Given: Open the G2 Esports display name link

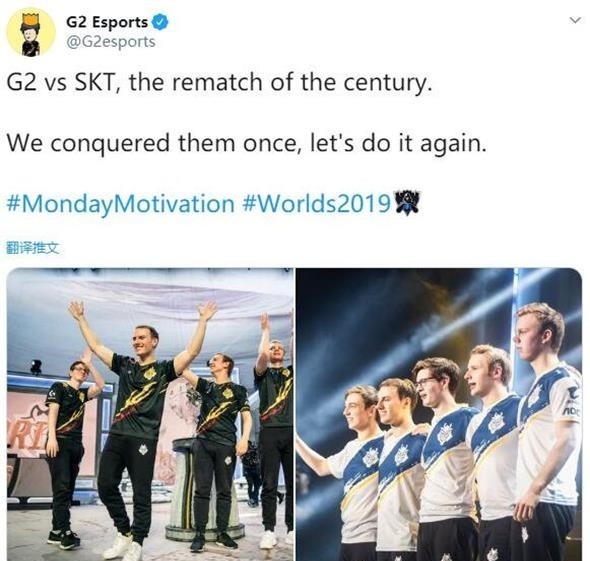Looking at the screenshot, I should point(107,22).
